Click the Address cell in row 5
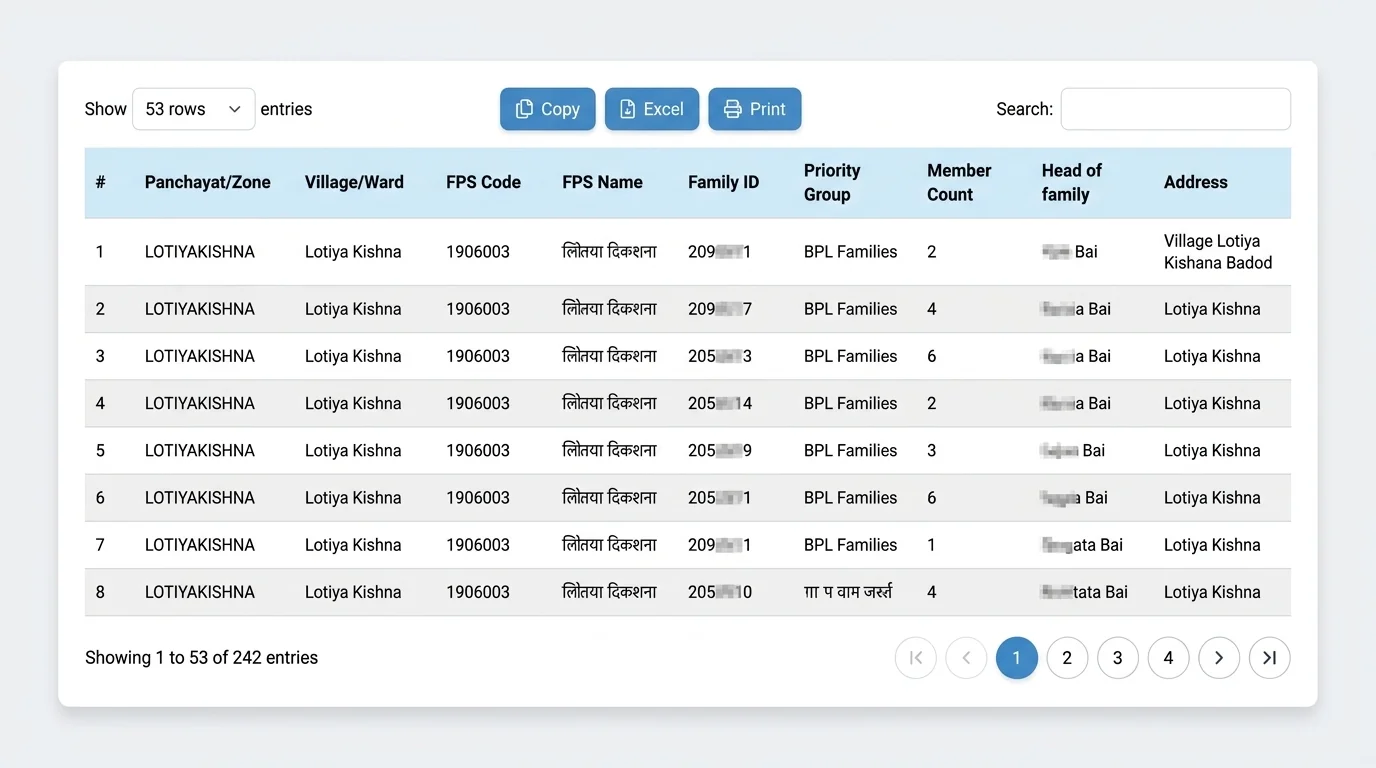 [1212, 451]
